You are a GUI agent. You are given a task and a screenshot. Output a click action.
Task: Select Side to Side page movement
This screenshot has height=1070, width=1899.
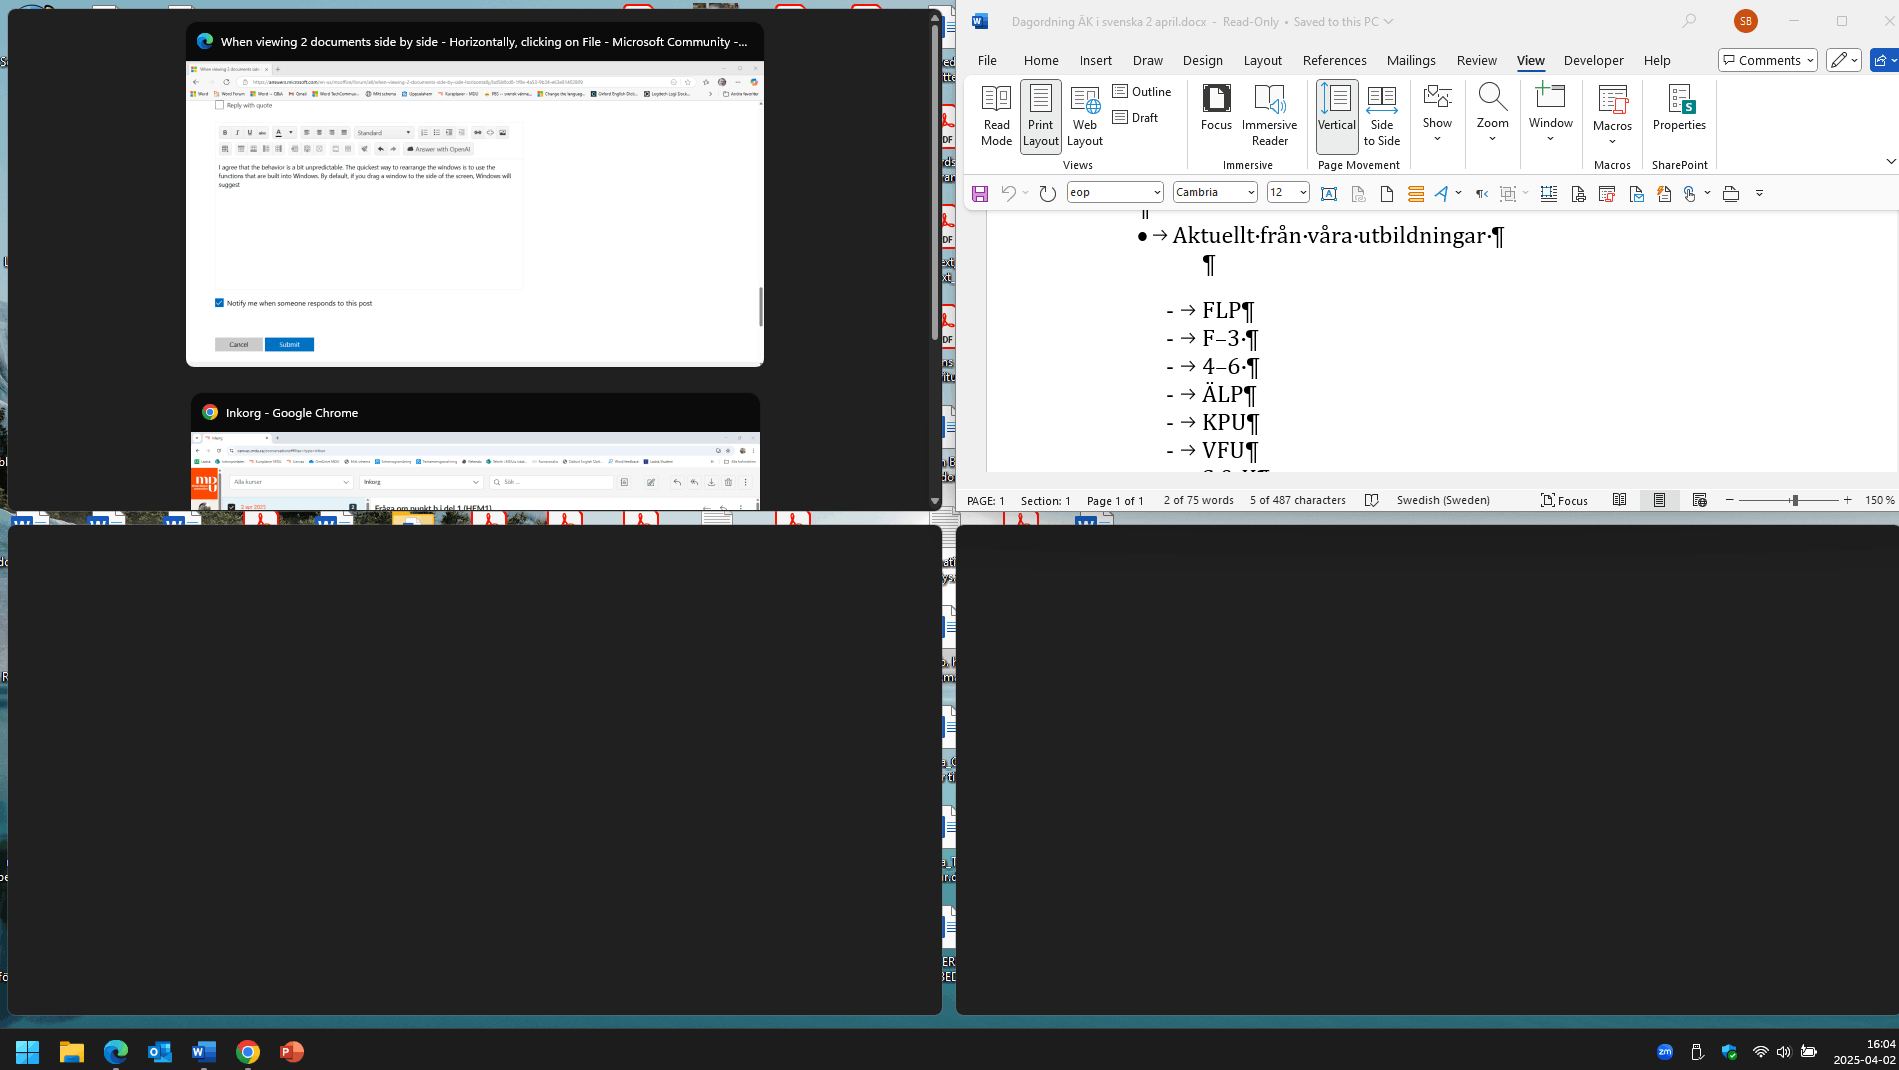point(1382,115)
